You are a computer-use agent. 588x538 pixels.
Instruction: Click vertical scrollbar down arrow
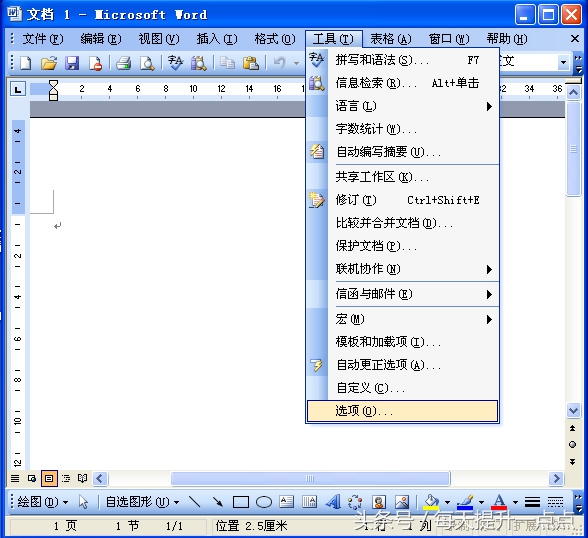point(573,411)
